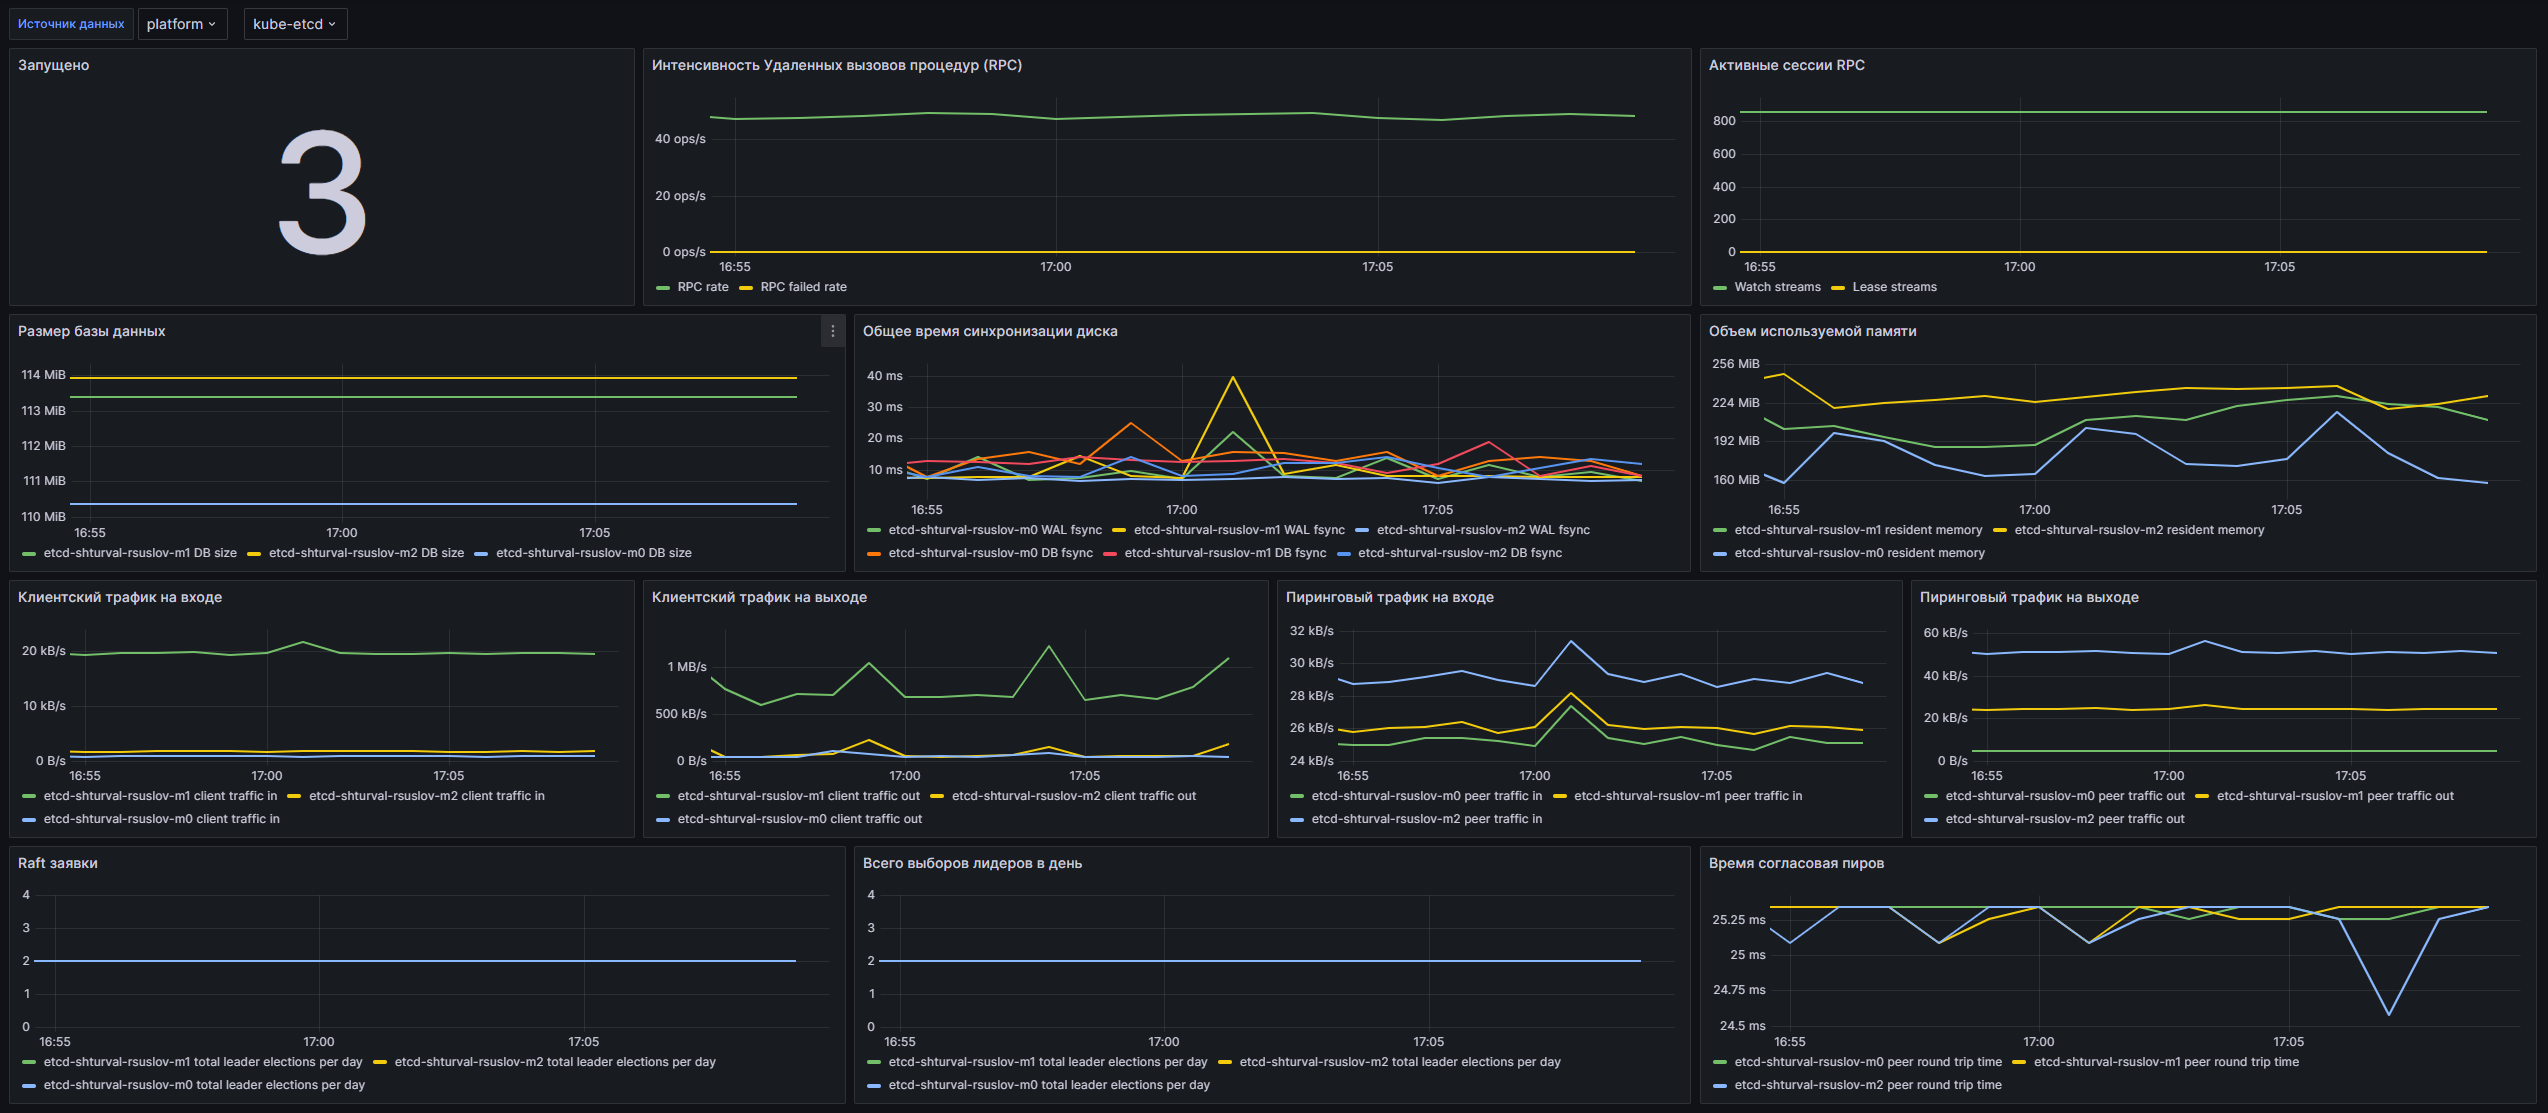Open Raft заявки panel title menu
The height and width of the screenshot is (1113, 2548).
pyautogui.click(x=58, y=863)
